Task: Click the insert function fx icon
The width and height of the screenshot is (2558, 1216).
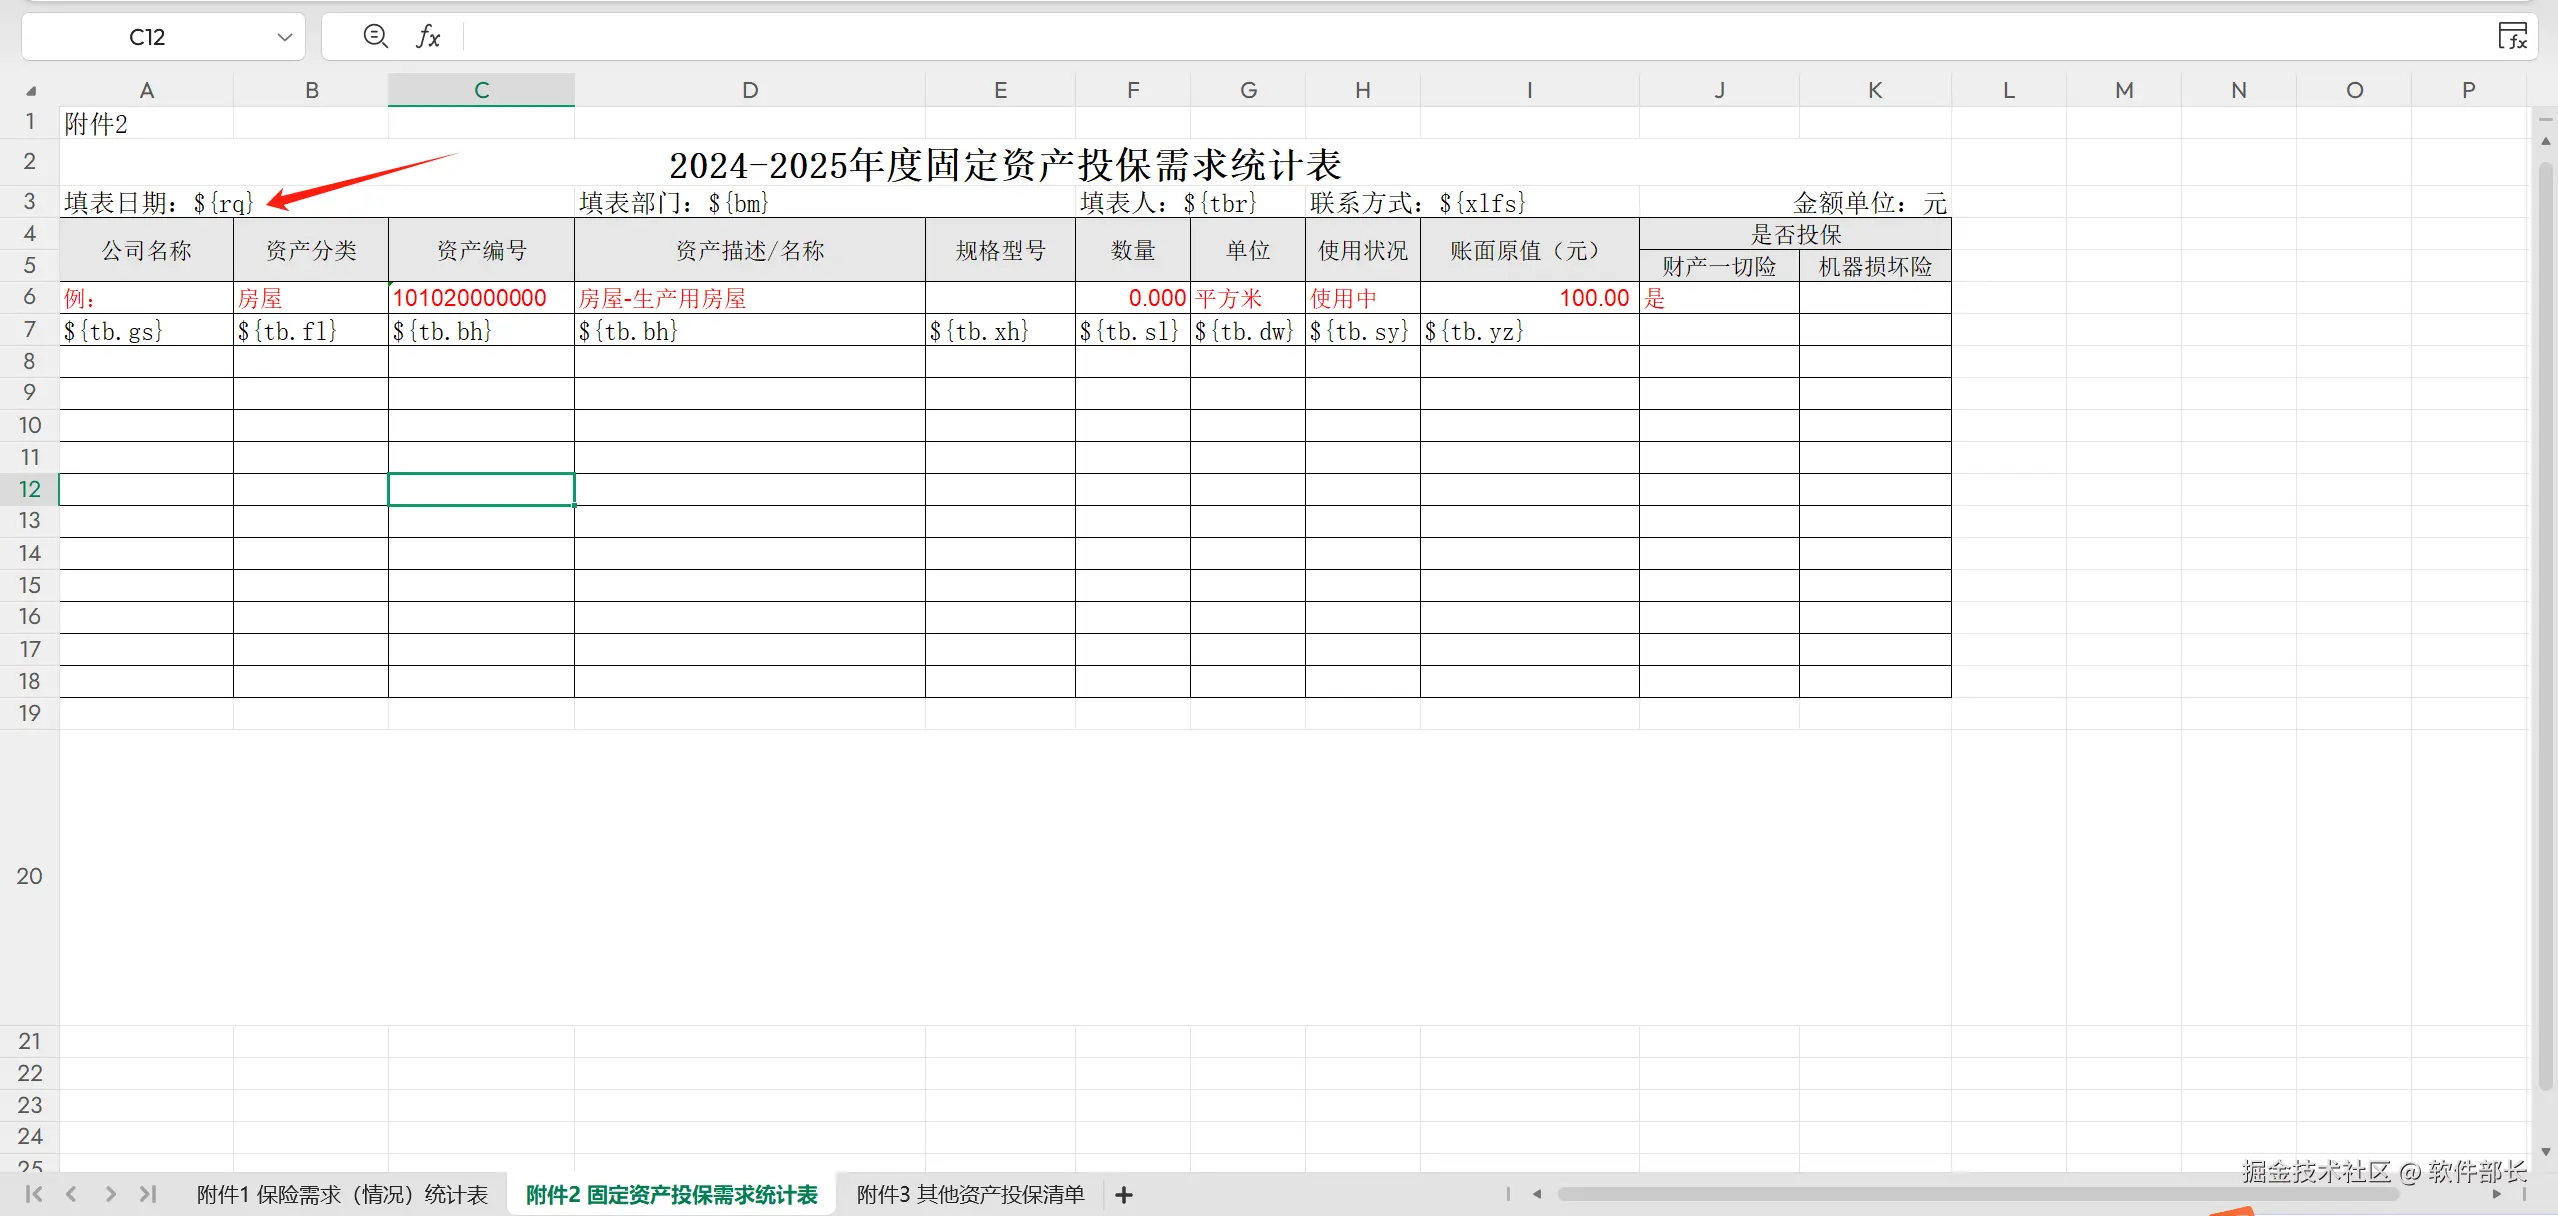Action: [x=428, y=37]
